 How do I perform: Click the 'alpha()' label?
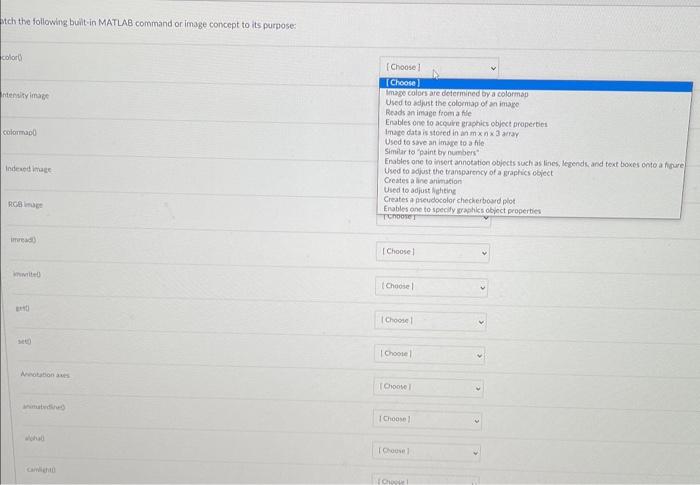35,439
